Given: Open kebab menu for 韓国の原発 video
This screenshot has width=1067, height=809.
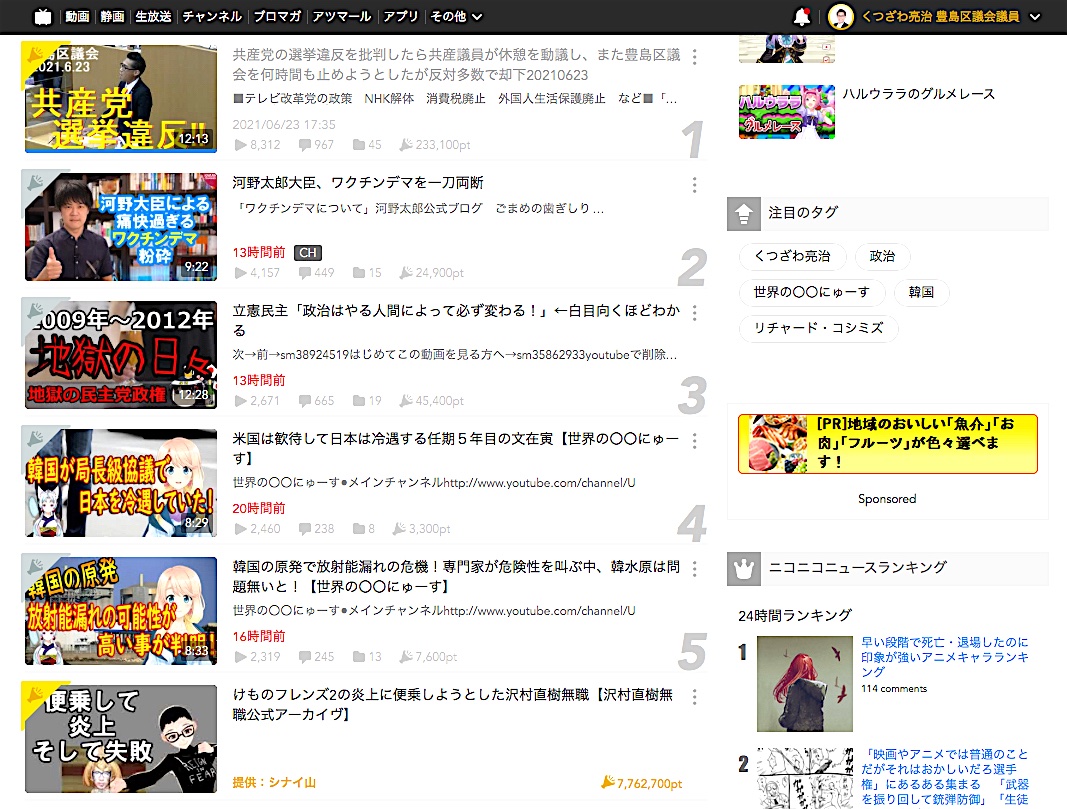Looking at the screenshot, I should (x=694, y=569).
